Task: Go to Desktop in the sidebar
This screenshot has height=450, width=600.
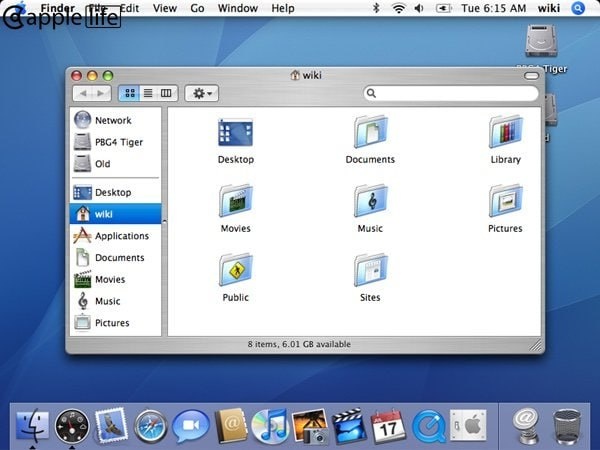Action: click(116, 192)
